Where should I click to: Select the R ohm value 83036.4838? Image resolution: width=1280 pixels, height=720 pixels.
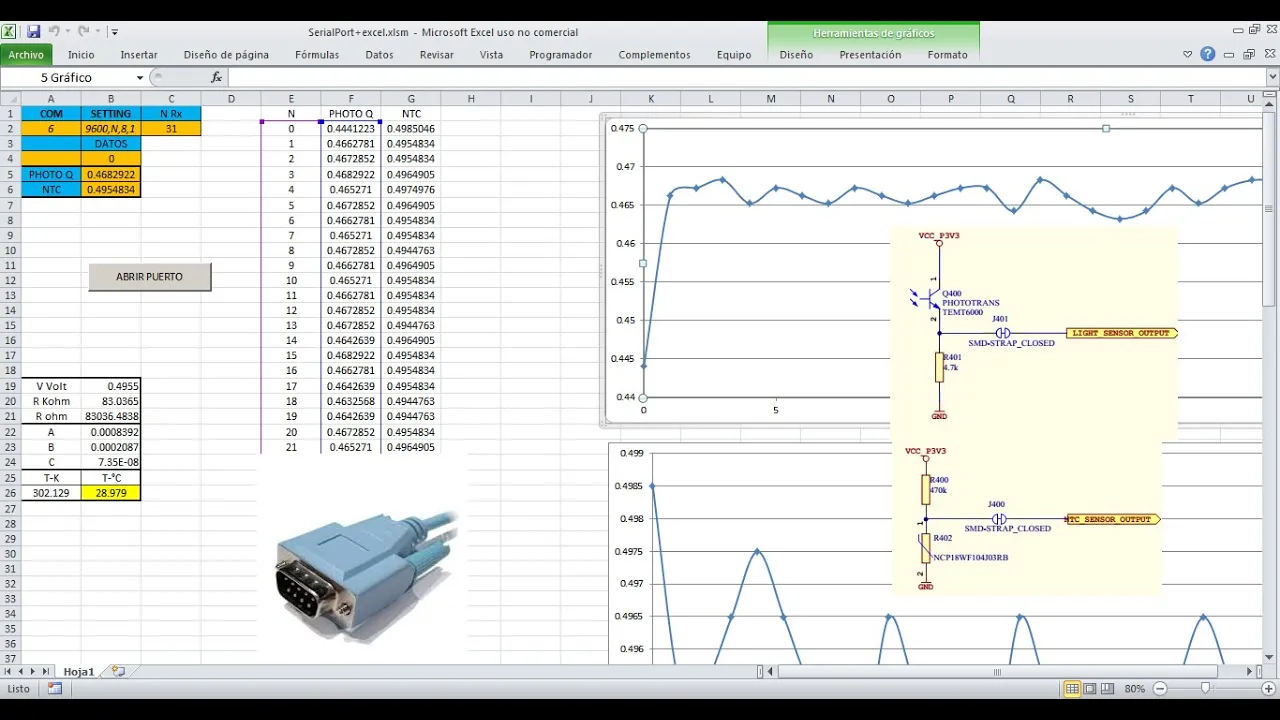(111, 416)
